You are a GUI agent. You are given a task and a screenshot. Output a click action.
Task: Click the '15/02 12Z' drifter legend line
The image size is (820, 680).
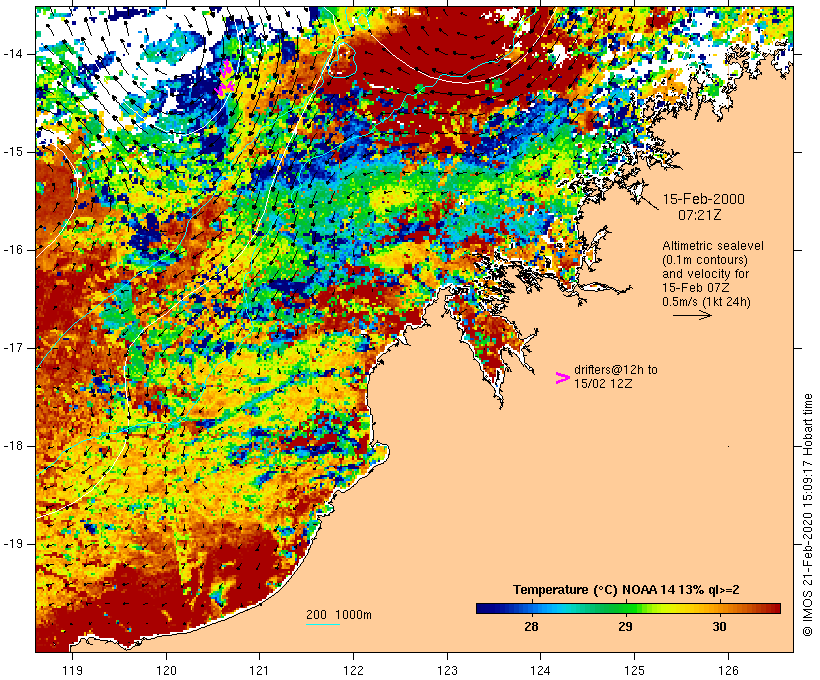click(x=603, y=383)
